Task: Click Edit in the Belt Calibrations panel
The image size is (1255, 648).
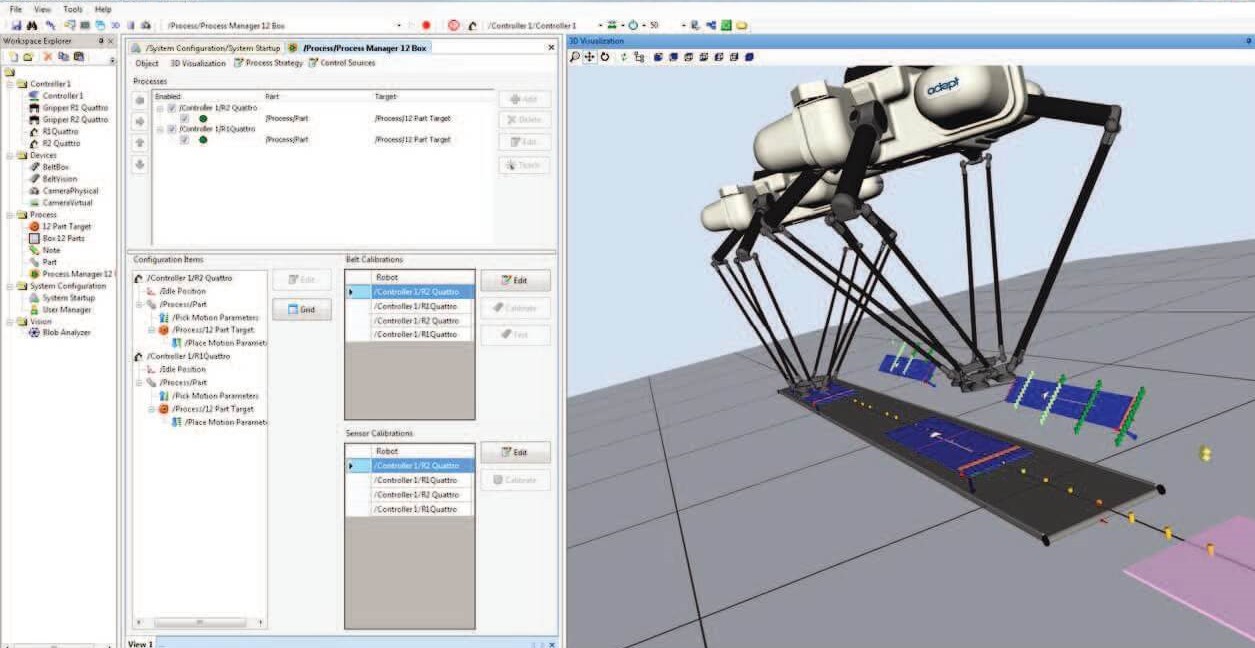Action: click(514, 280)
